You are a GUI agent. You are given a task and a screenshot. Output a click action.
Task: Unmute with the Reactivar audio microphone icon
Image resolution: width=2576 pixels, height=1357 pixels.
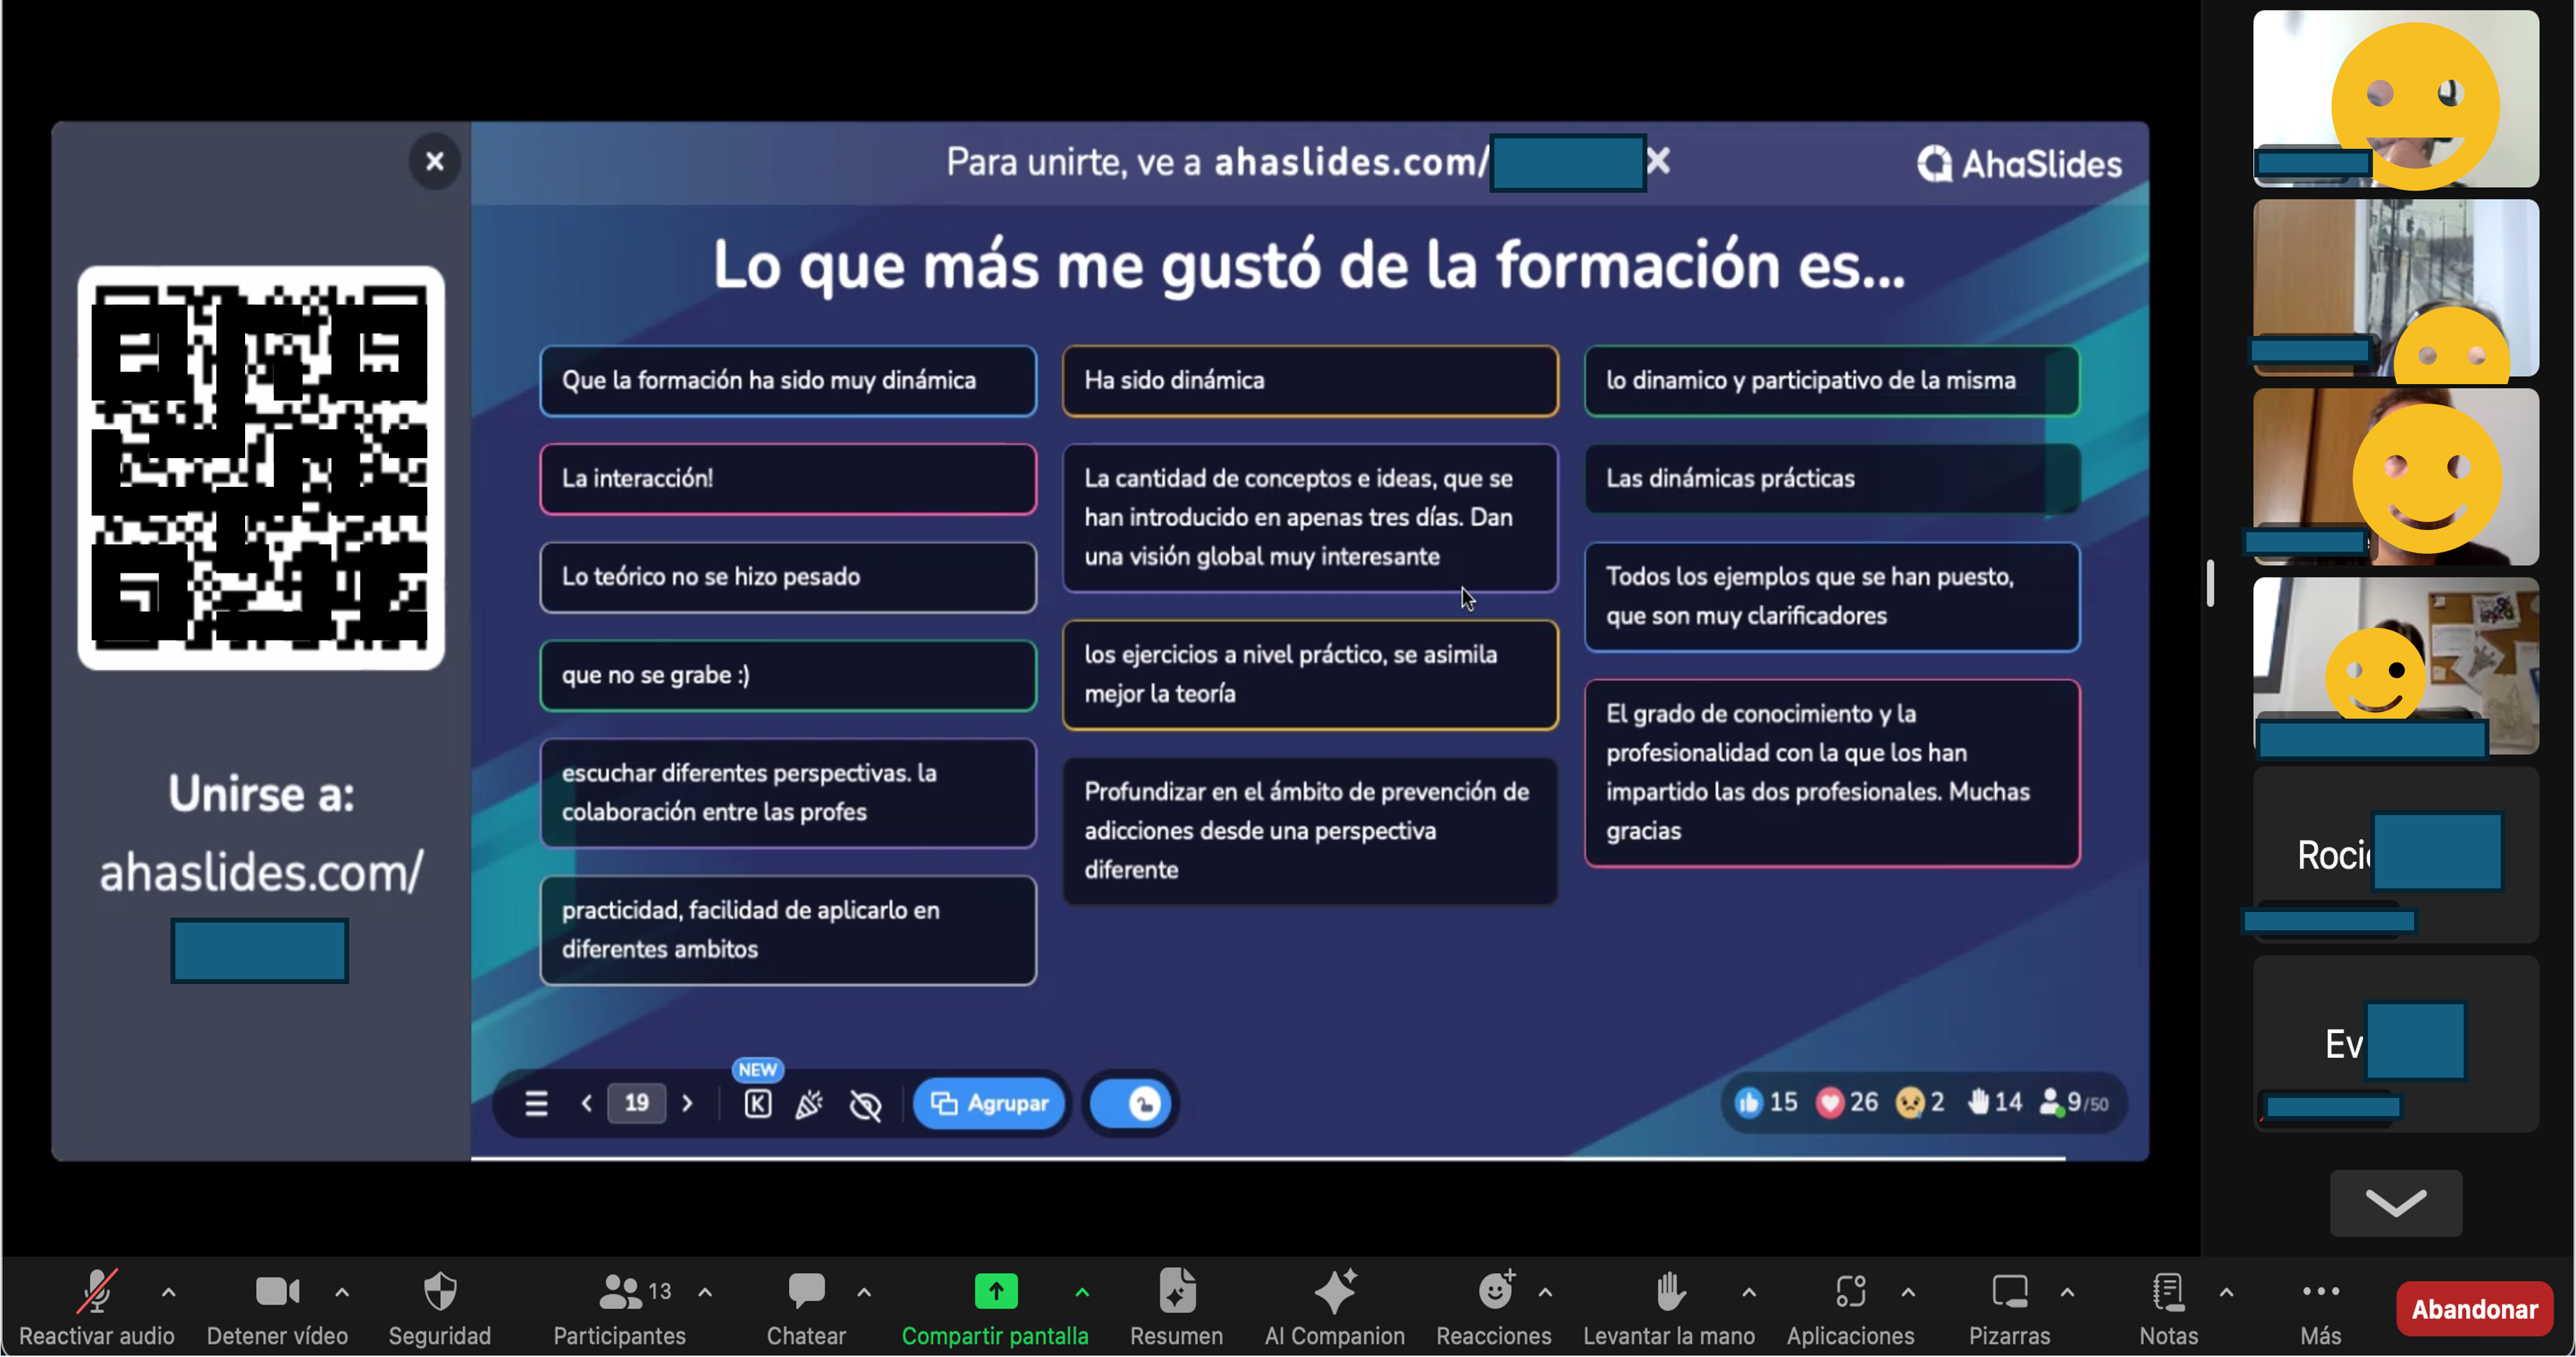[97, 1291]
